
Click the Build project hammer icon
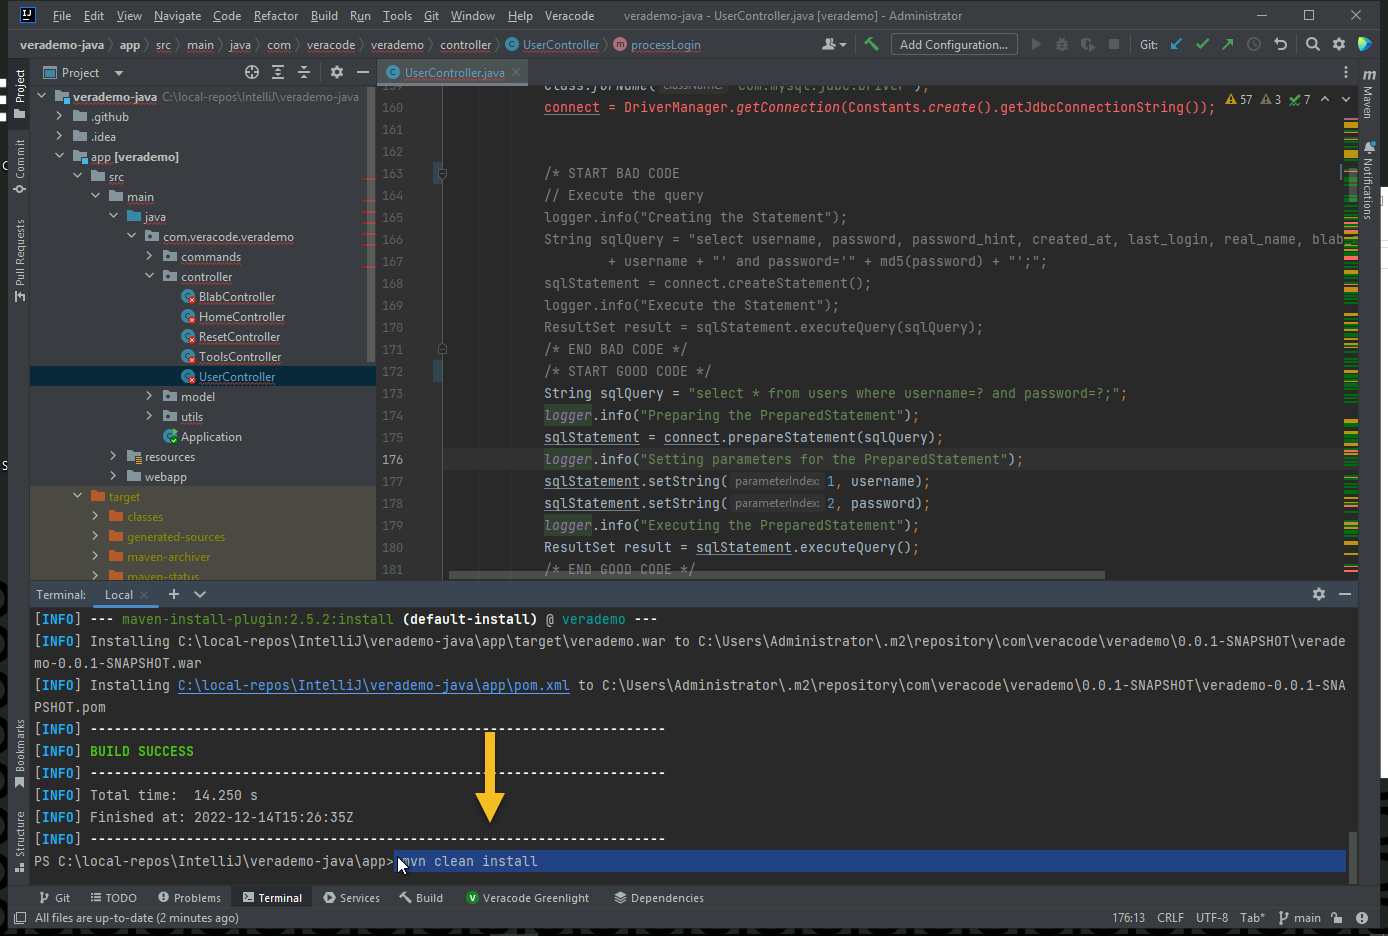tap(872, 44)
